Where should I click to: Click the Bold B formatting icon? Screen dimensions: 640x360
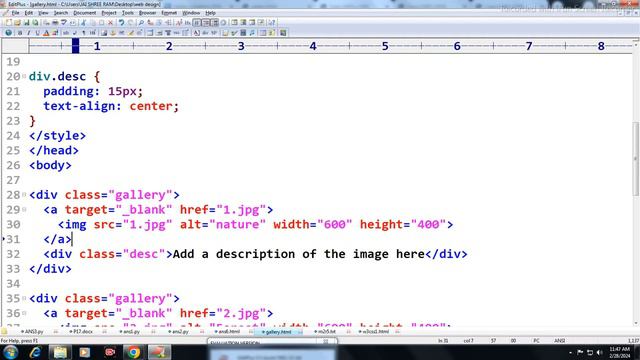[x=20, y=33]
